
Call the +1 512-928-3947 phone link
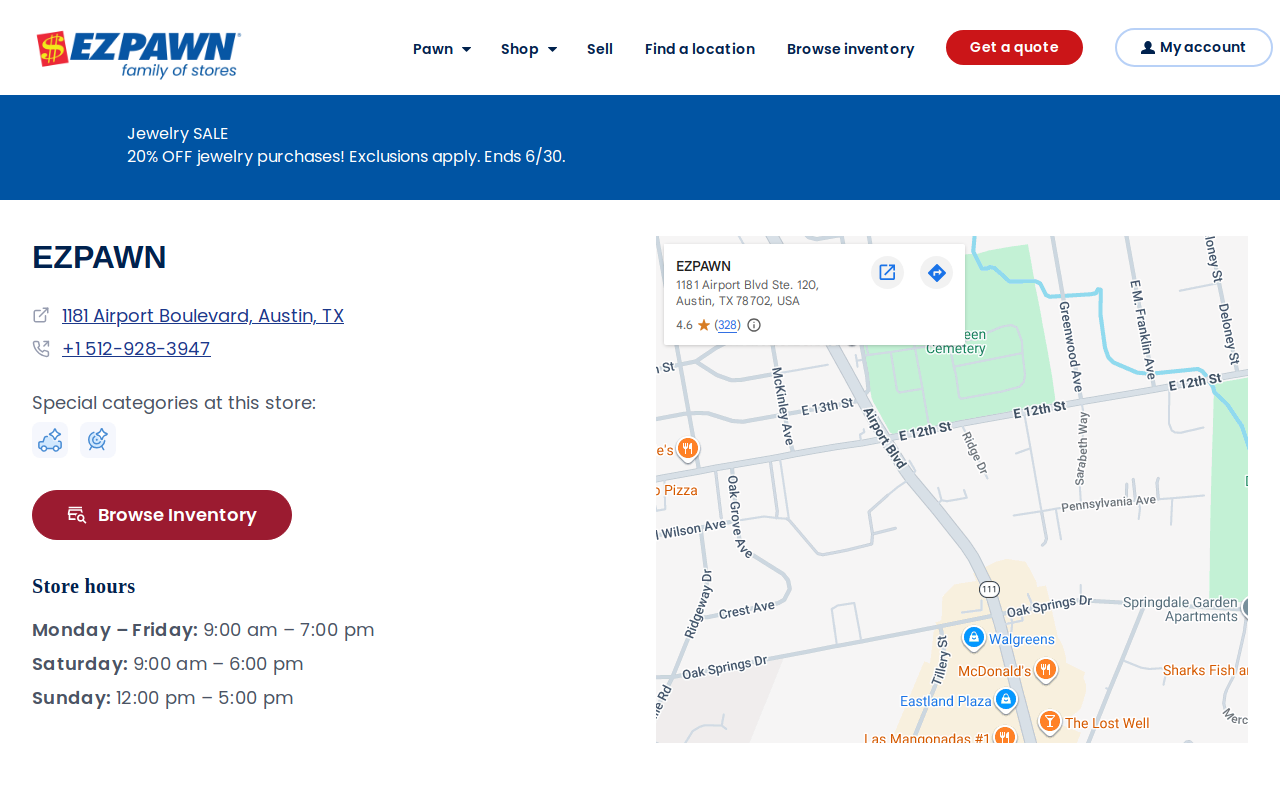coord(136,349)
